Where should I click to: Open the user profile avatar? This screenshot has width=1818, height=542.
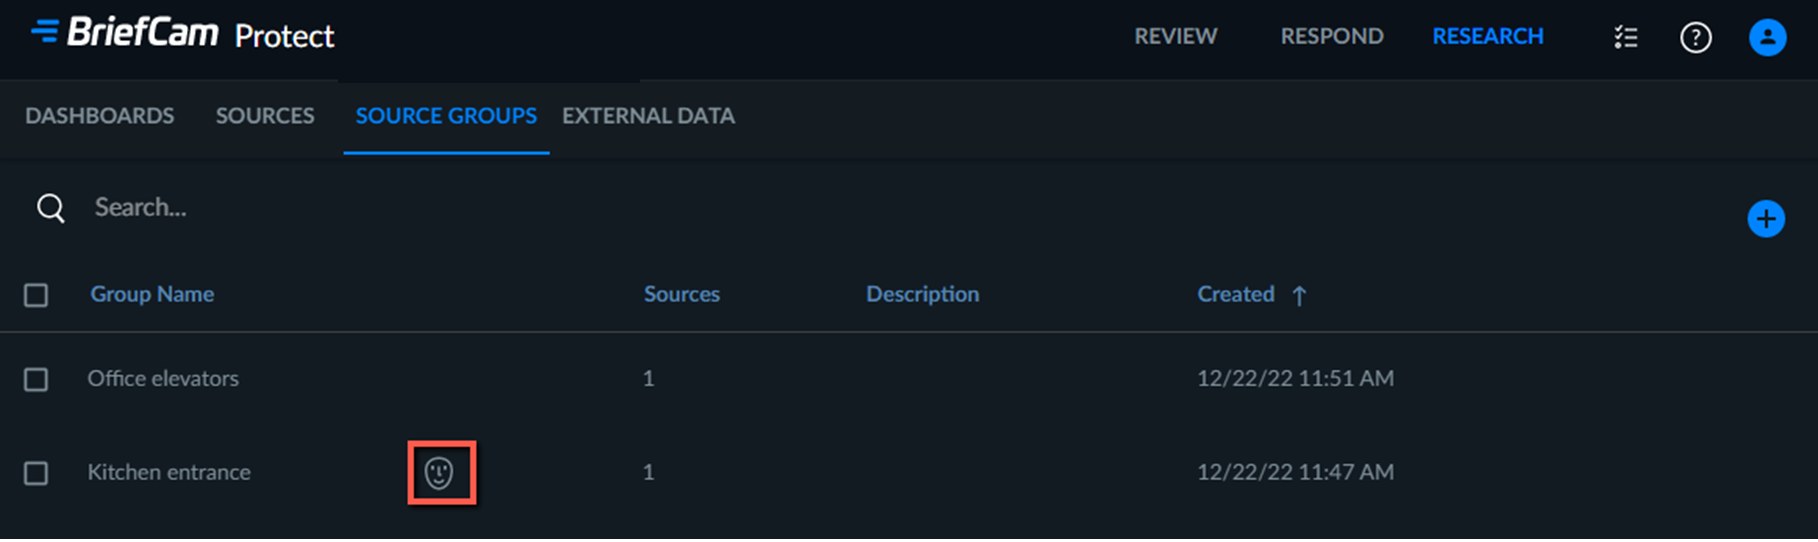[1767, 37]
